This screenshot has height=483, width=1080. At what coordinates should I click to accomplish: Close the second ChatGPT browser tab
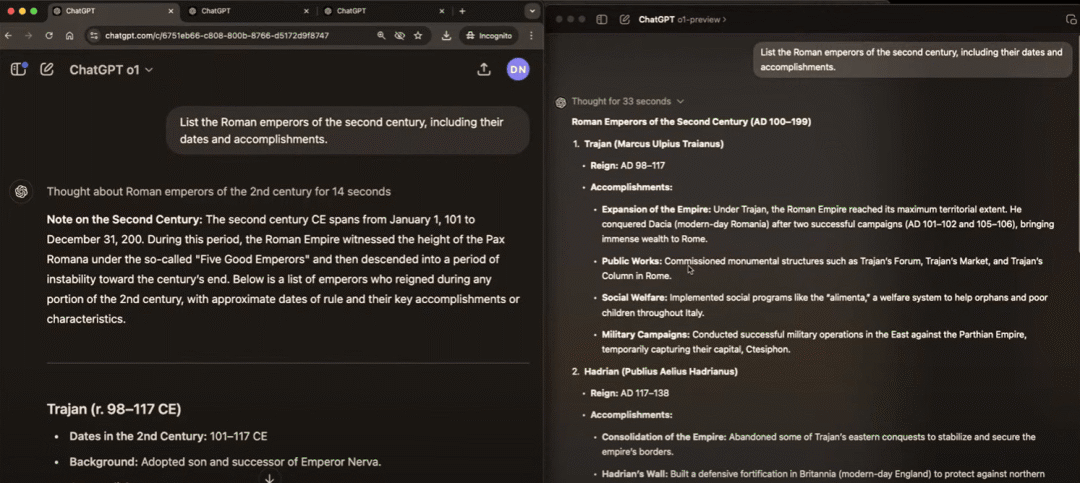pyautogui.click(x=306, y=11)
